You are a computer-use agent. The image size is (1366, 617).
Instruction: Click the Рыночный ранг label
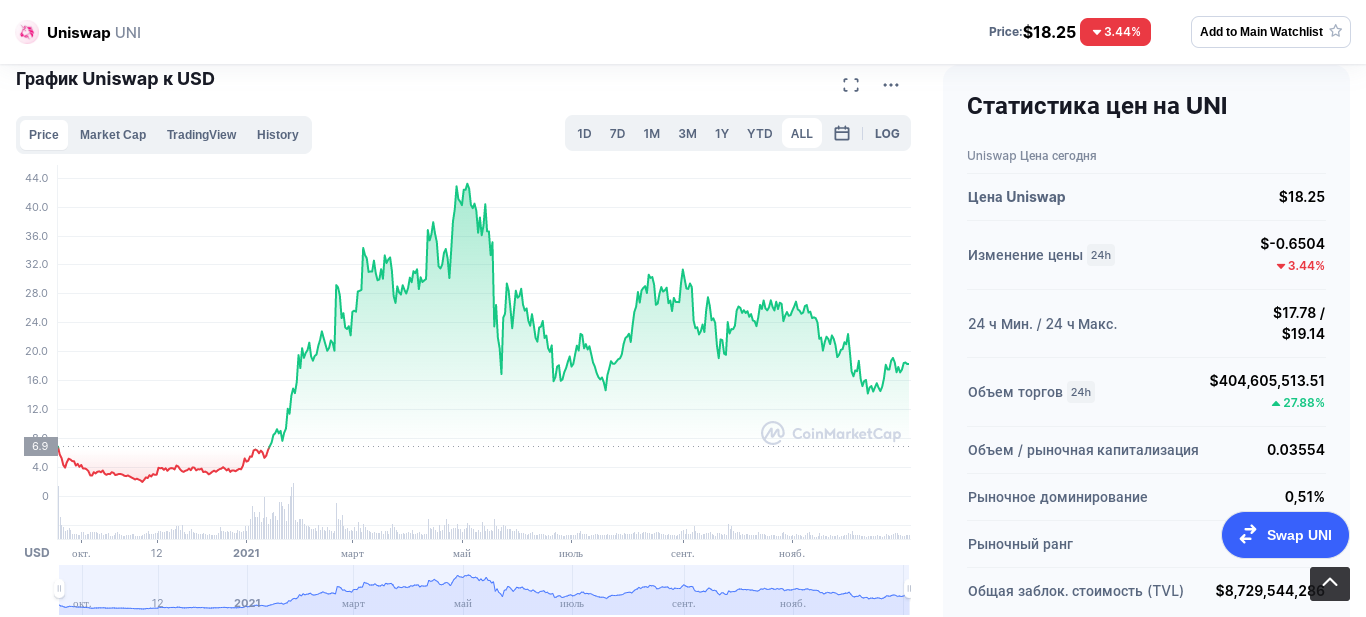(x=1020, y=544)
